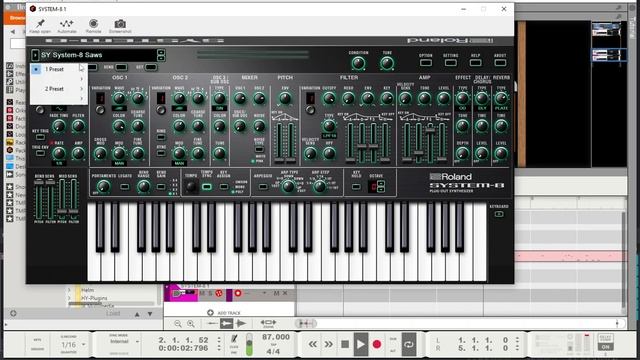Screen dimensions: 640x360
Task: Click the Setting button
Action: pyautogui.click(x=451, y=62)
